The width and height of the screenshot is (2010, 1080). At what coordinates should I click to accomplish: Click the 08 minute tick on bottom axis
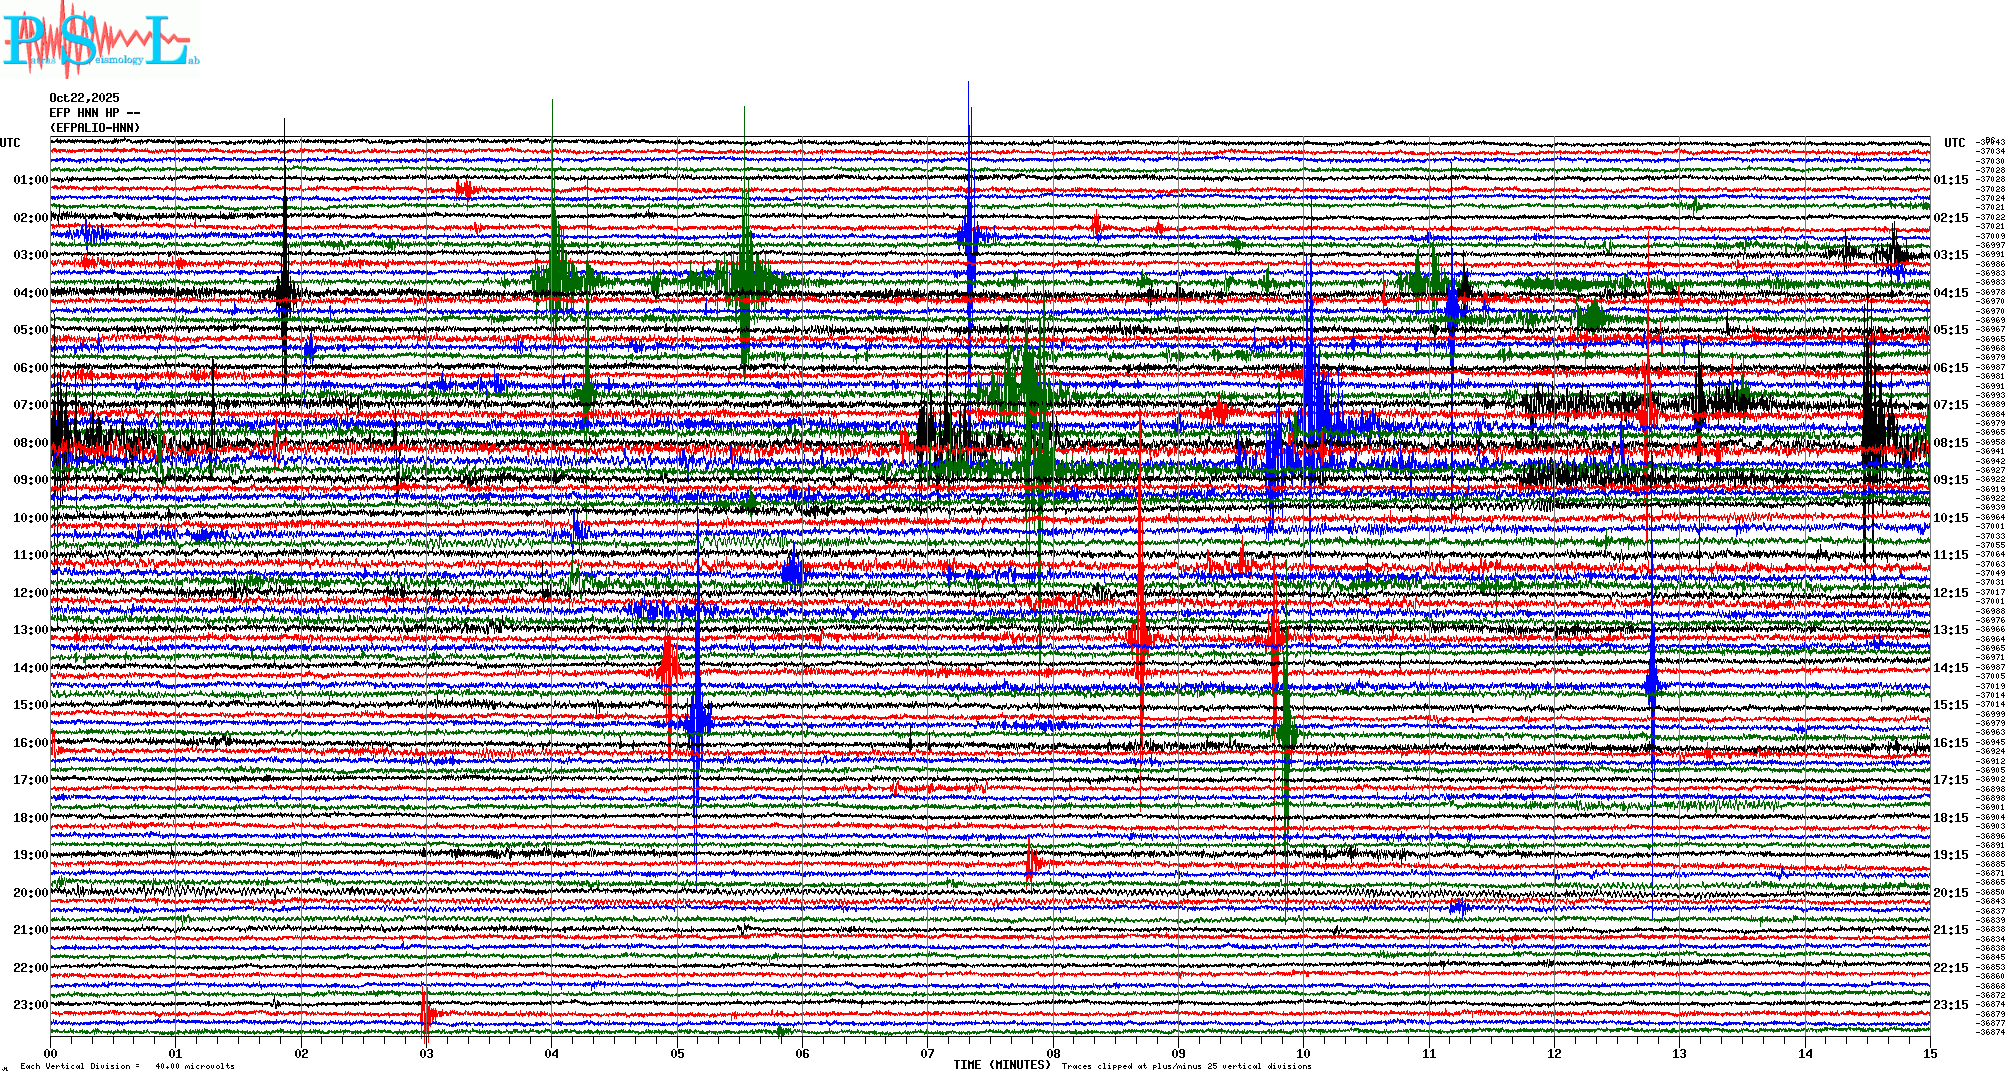click(x=1053, y=1053)
